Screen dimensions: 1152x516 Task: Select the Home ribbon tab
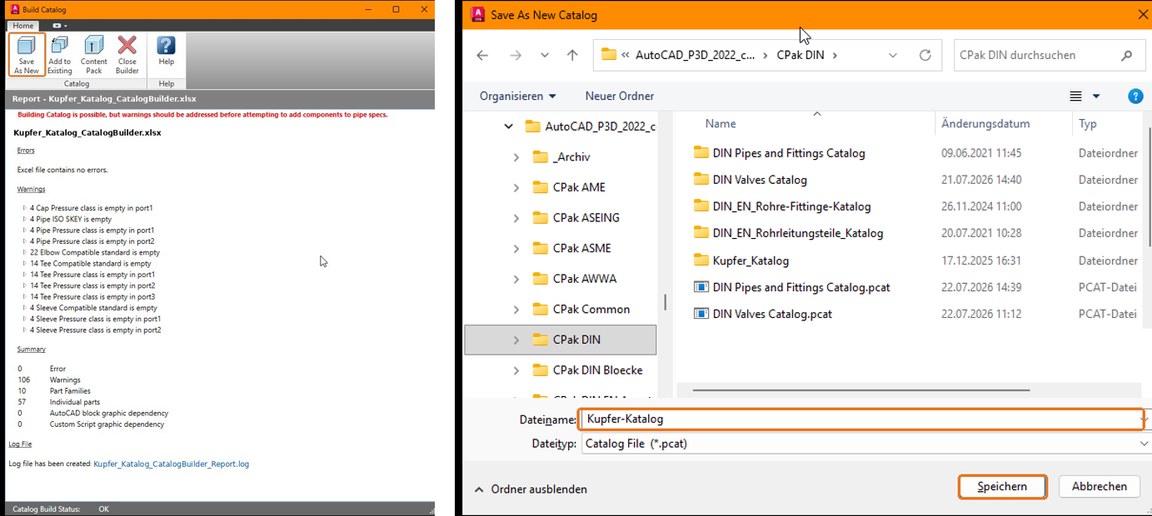click(x=23, y=26)
